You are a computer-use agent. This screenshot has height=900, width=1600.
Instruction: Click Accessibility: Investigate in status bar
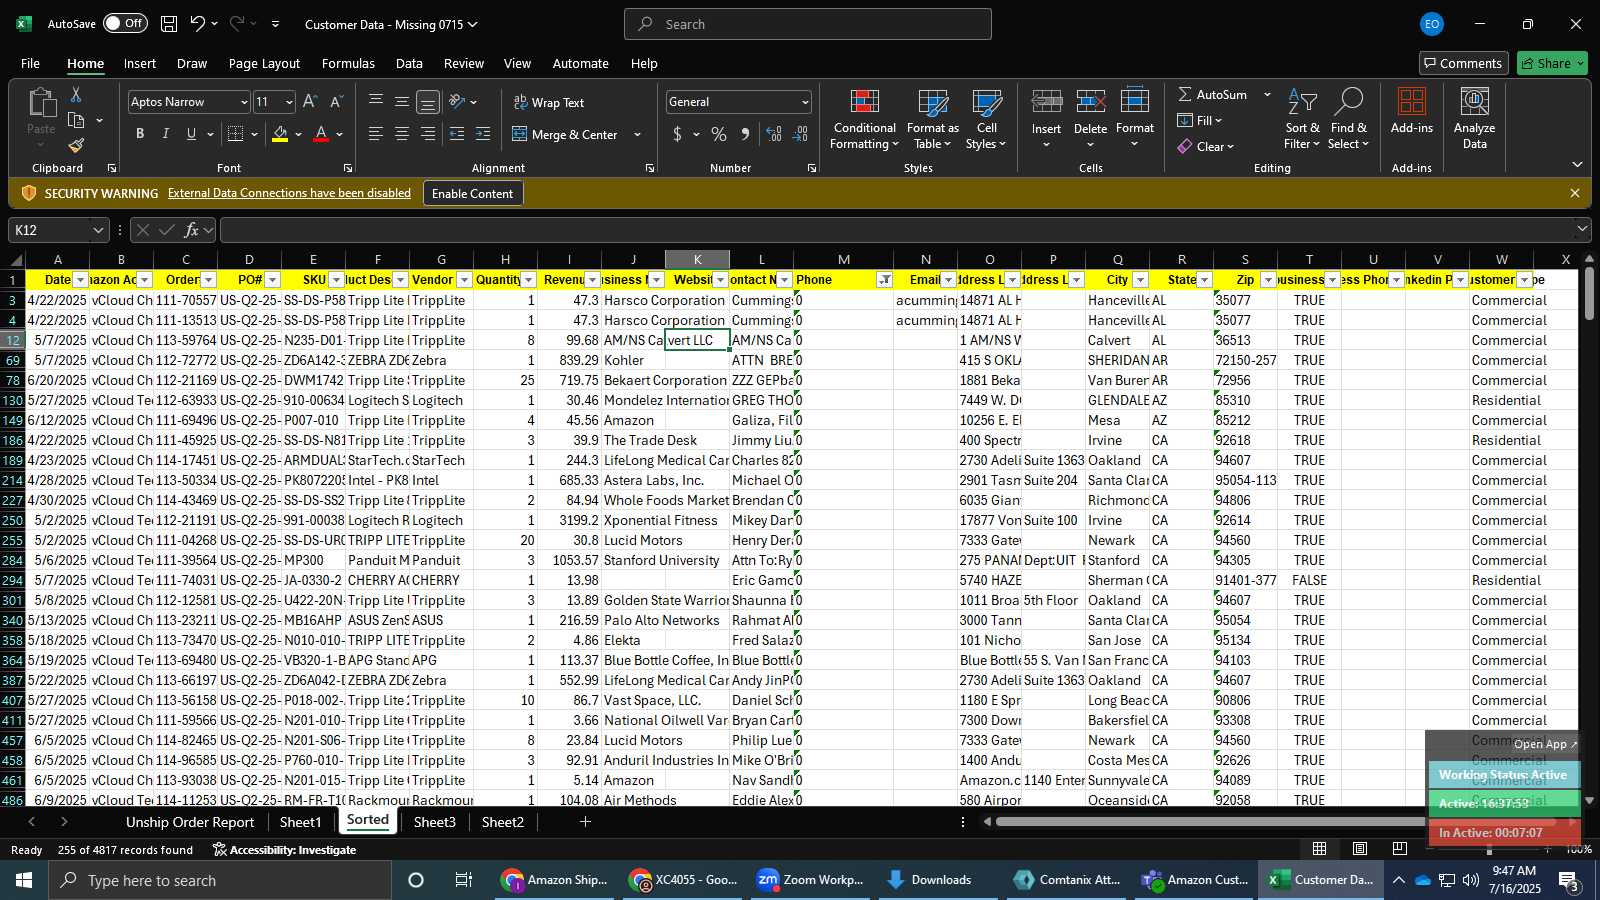[x=284, y=850]
